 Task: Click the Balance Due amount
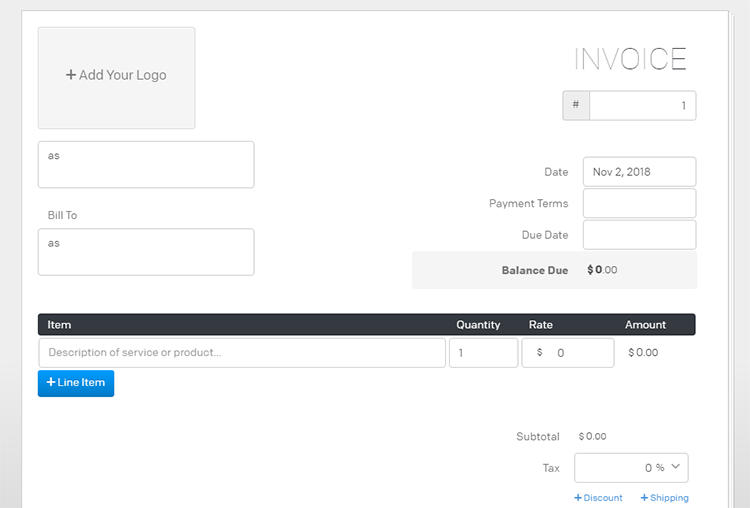[602, 270]
